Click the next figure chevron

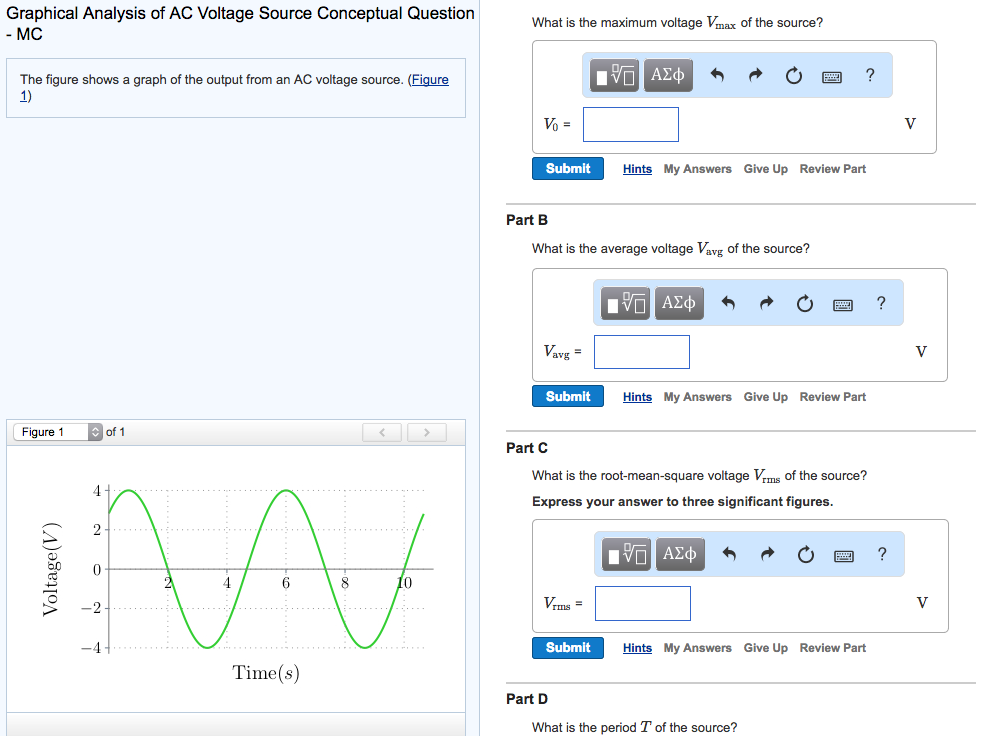tap(426, 431)
